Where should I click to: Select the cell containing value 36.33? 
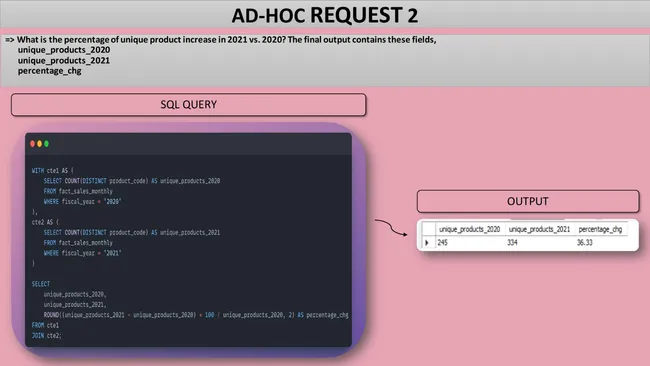coord(601,242)
